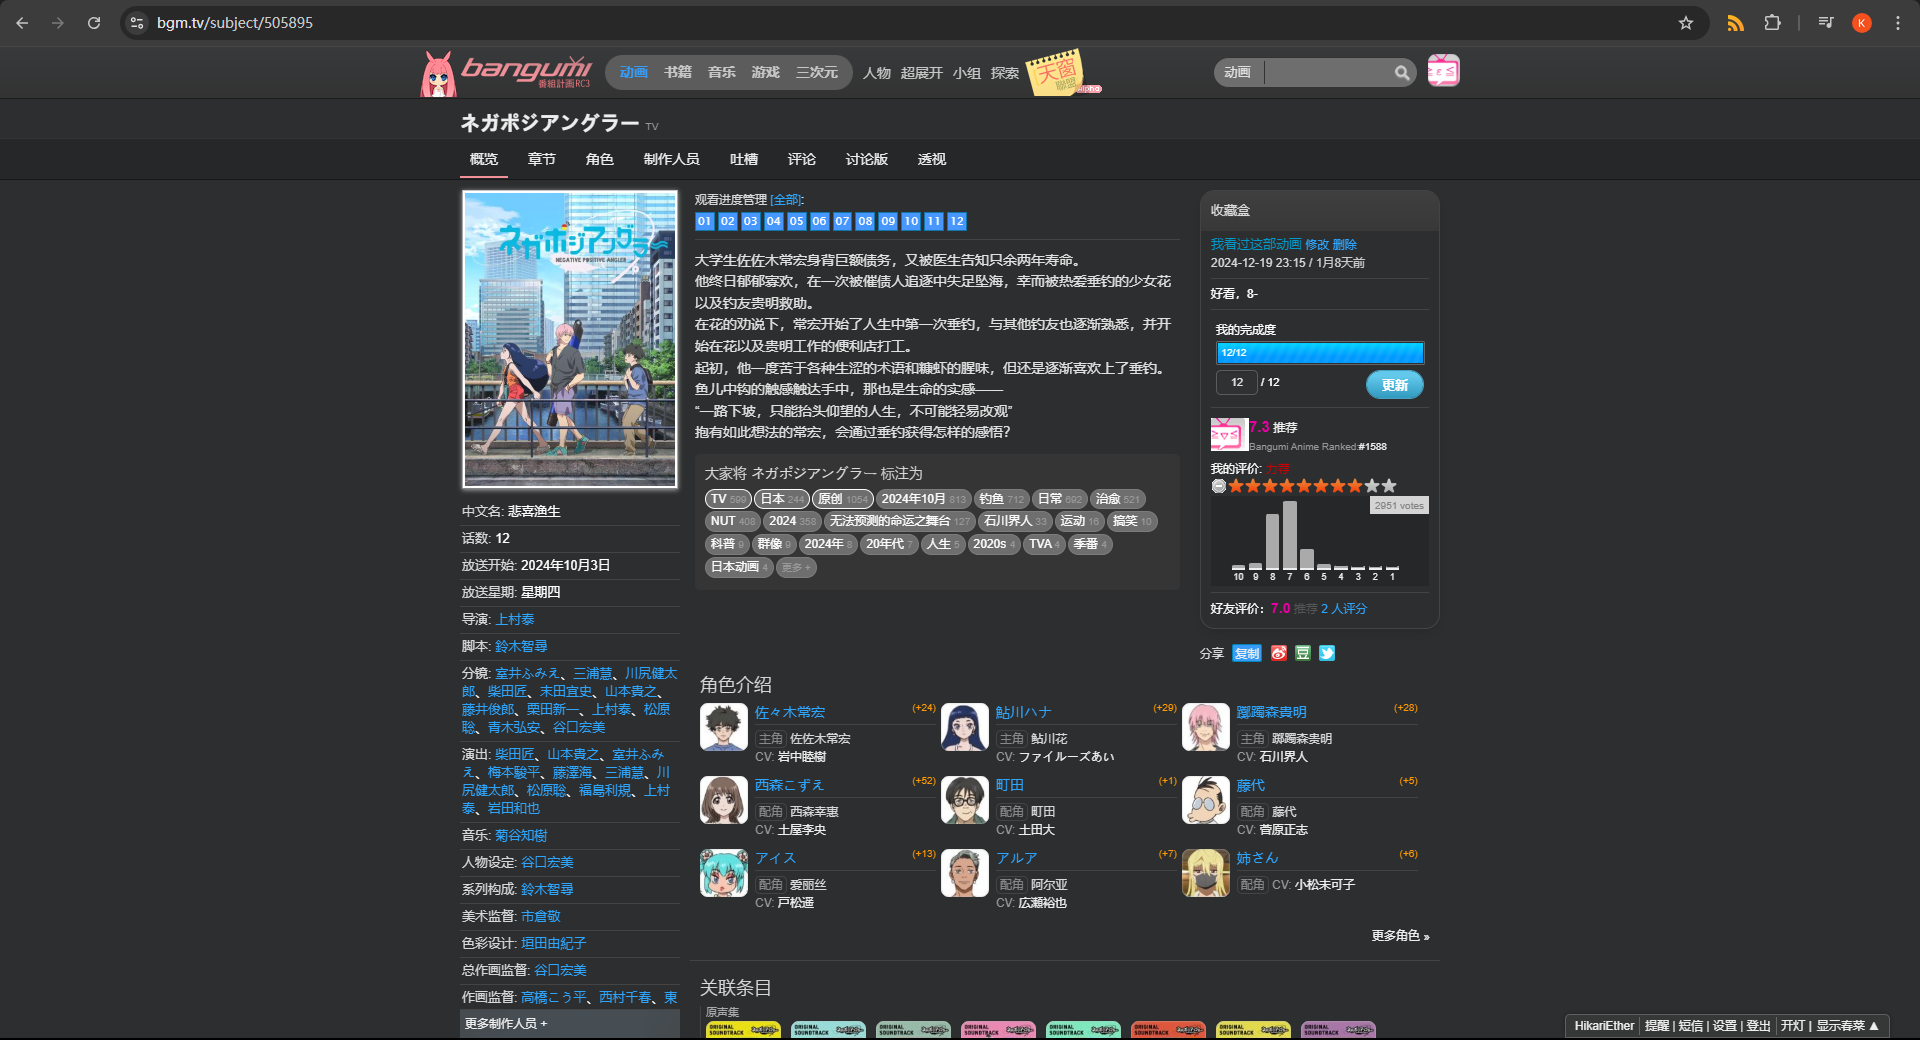The image size is (1920, 1040).
Task: Click the 12/12 completion progress bar
Action: [1320, 353]
